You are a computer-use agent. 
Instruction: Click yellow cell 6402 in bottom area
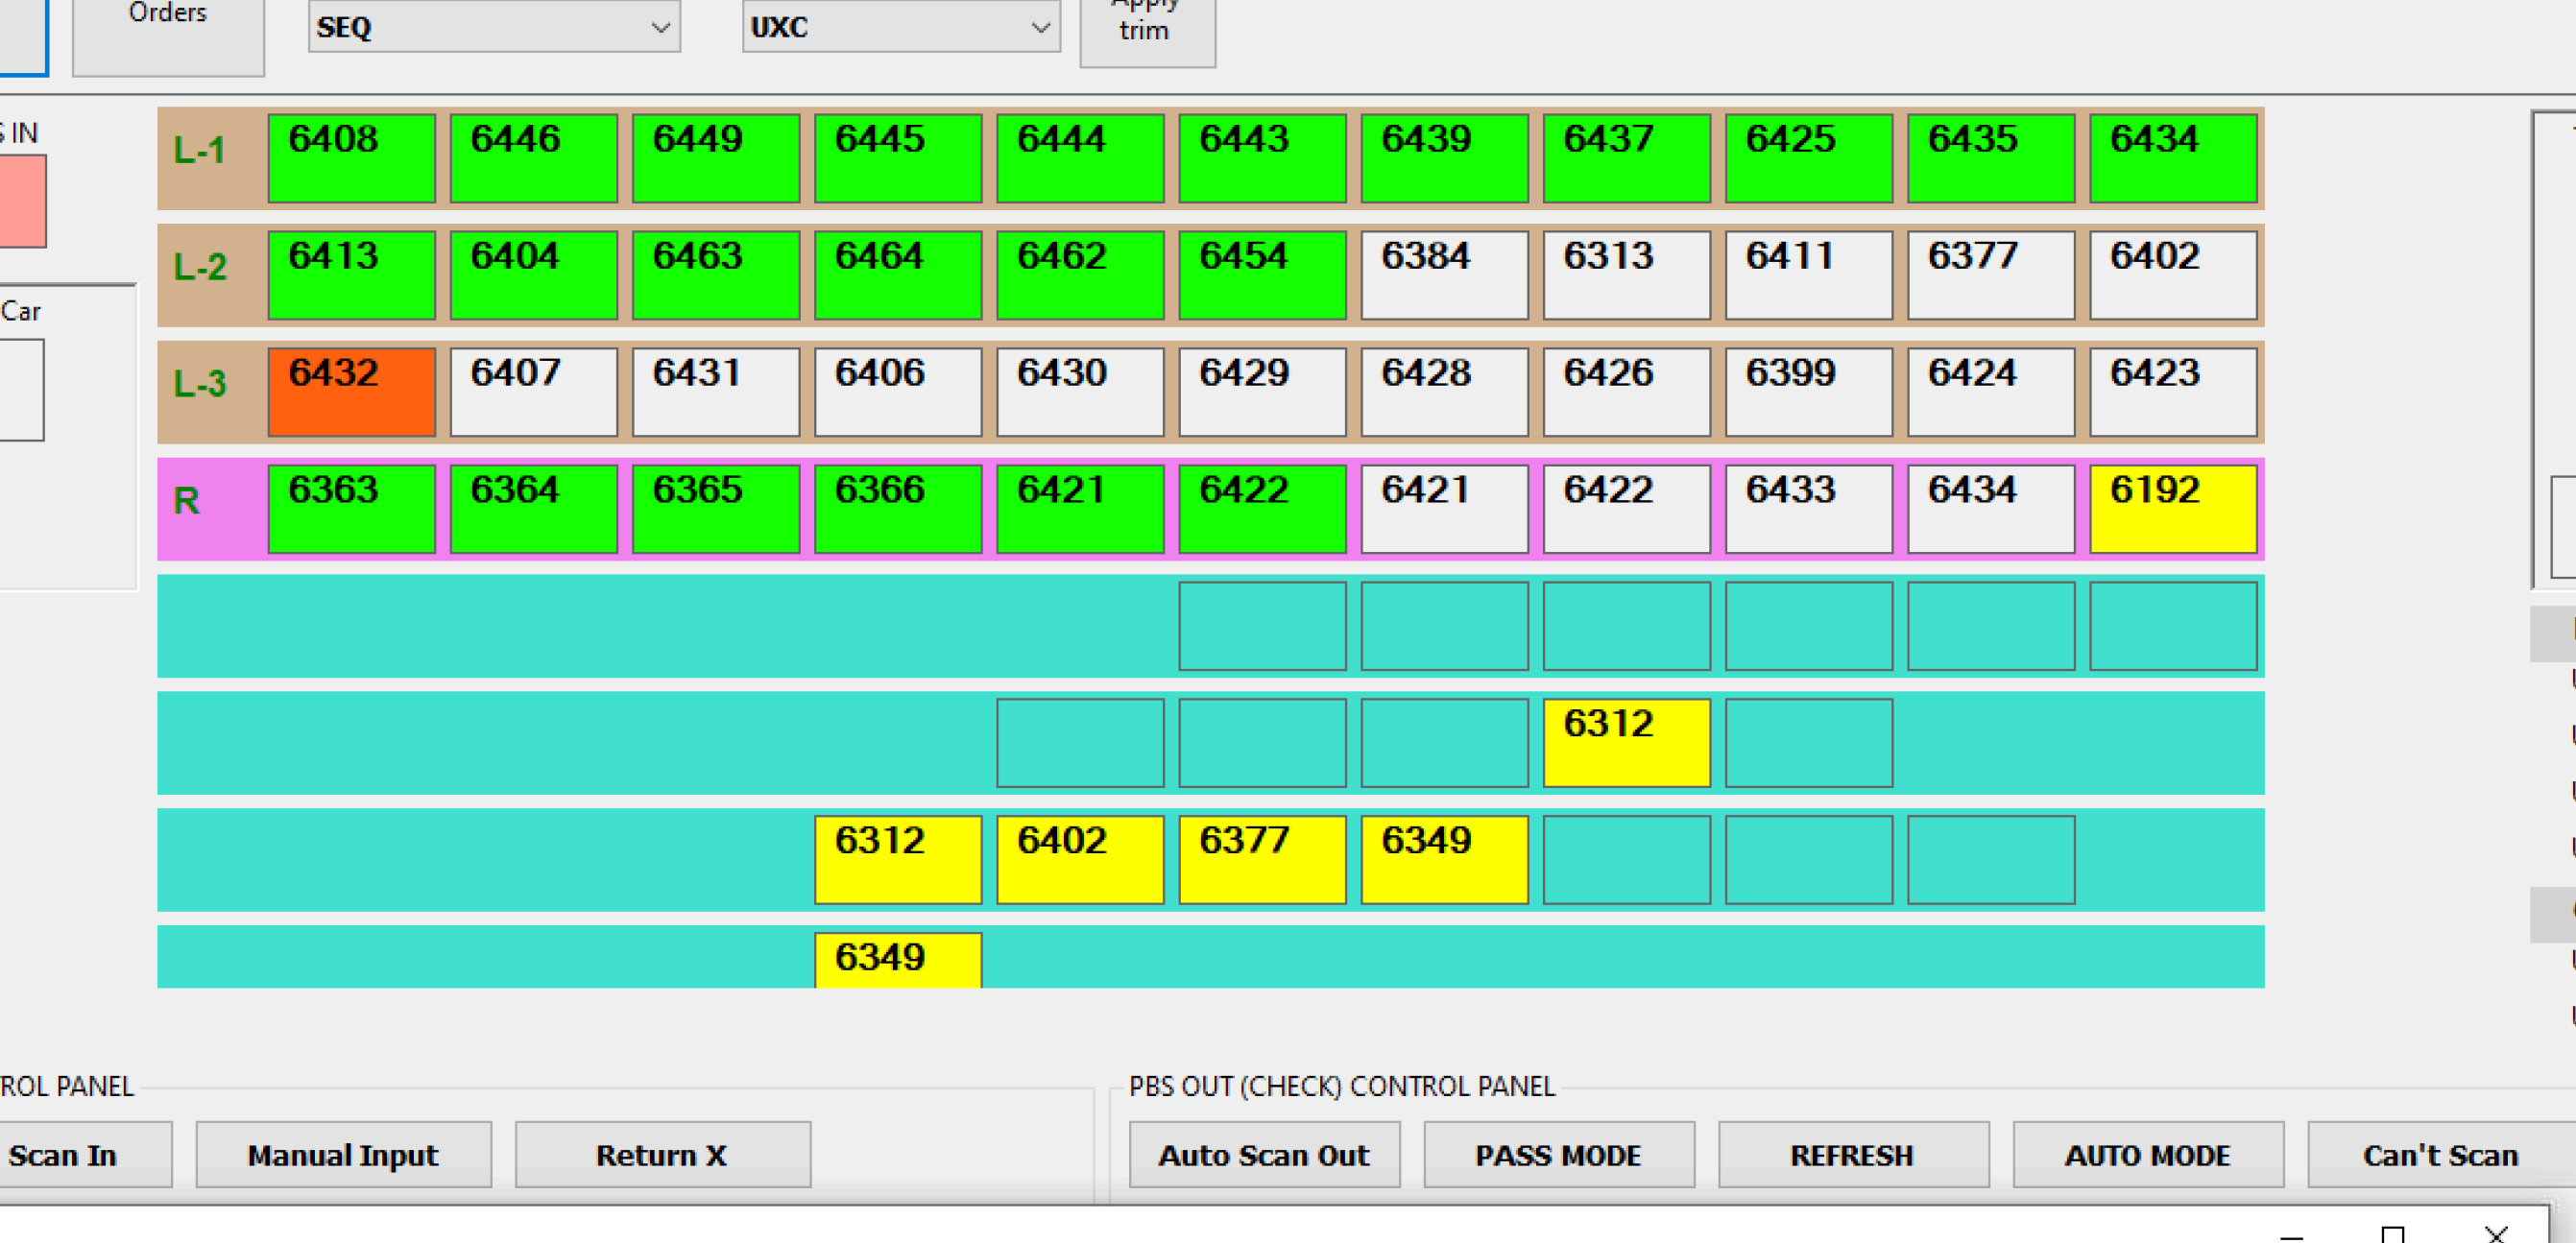click(1080, 859)
